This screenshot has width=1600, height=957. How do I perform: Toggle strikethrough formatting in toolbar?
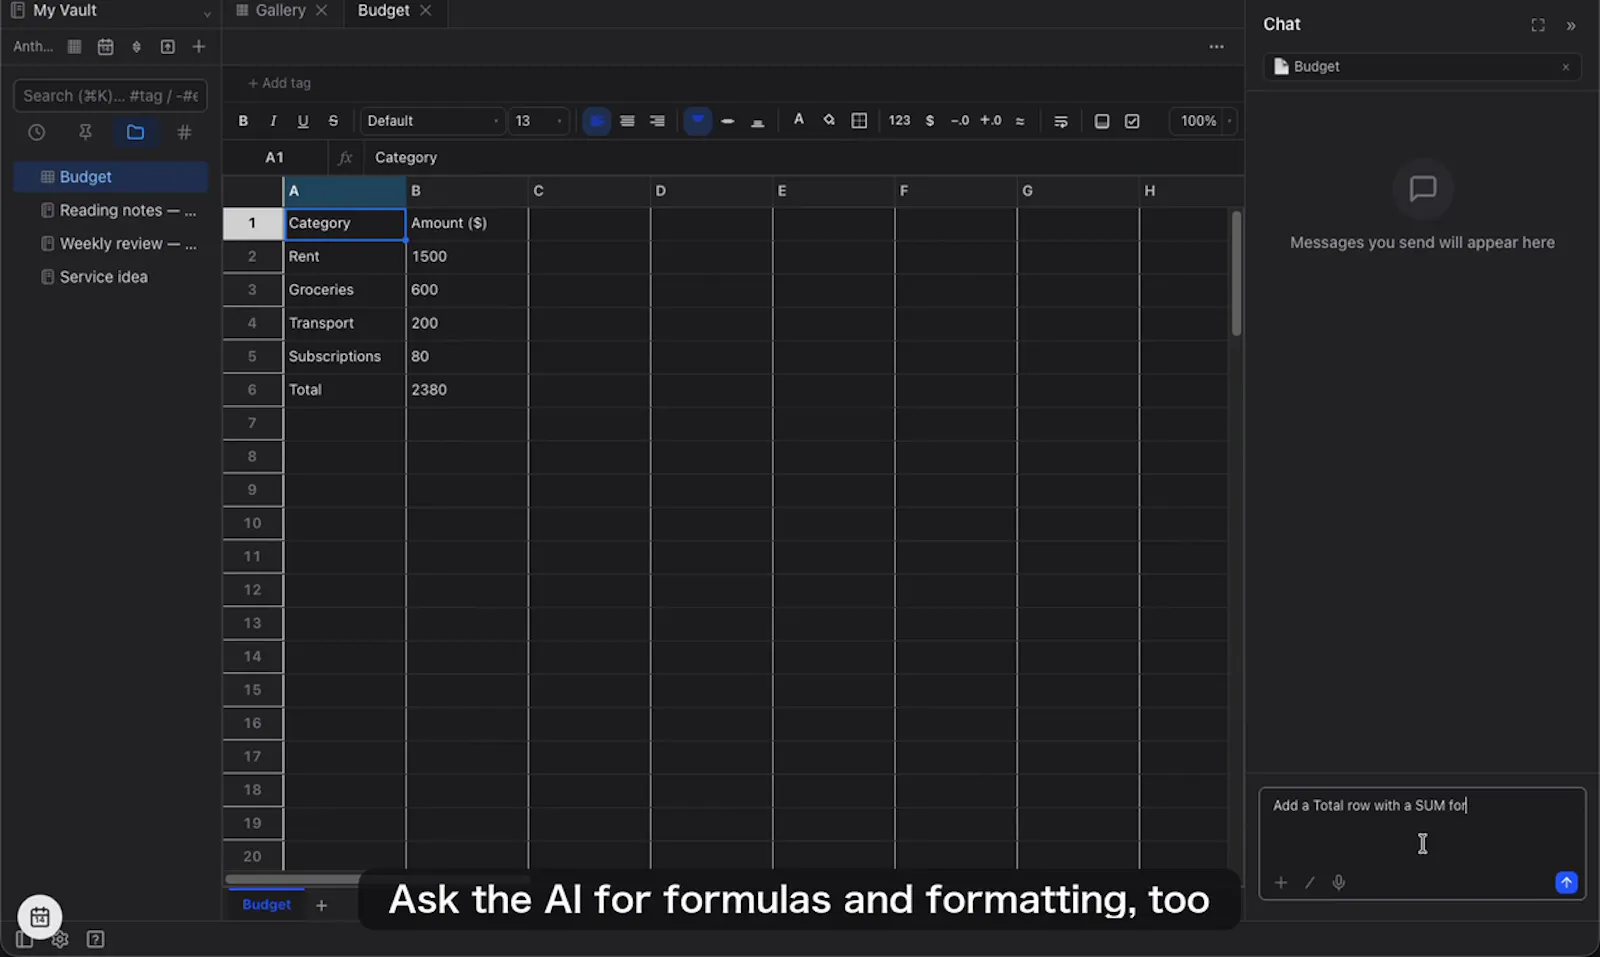[333, 121]
